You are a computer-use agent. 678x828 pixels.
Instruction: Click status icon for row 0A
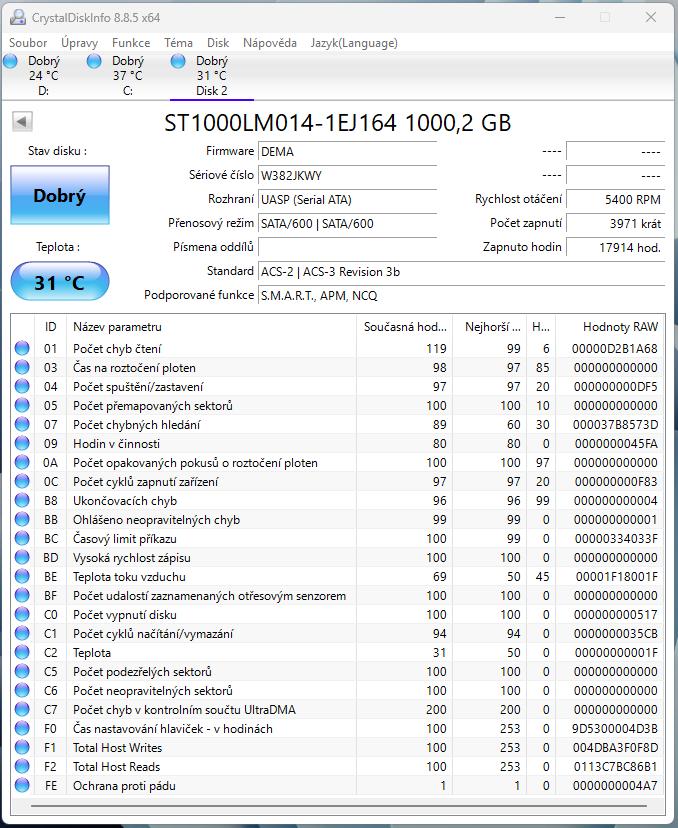(x=22, y=462)
